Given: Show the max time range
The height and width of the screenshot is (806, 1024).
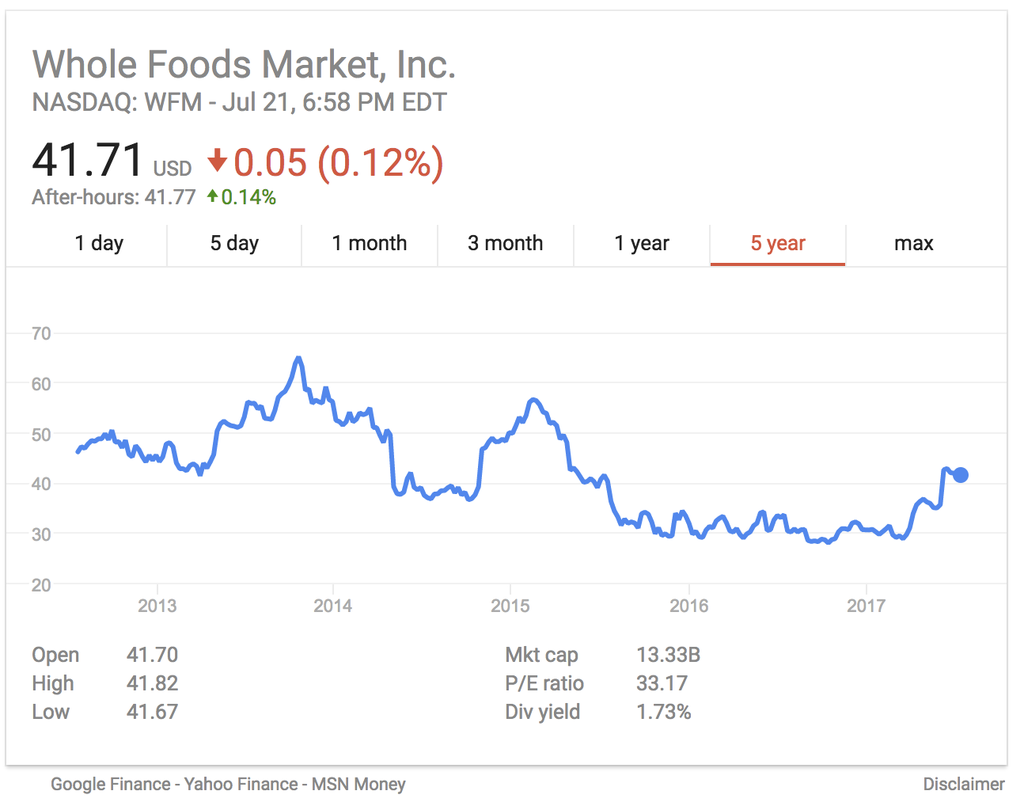Looking at the screenshot, I should coord(913,243).
